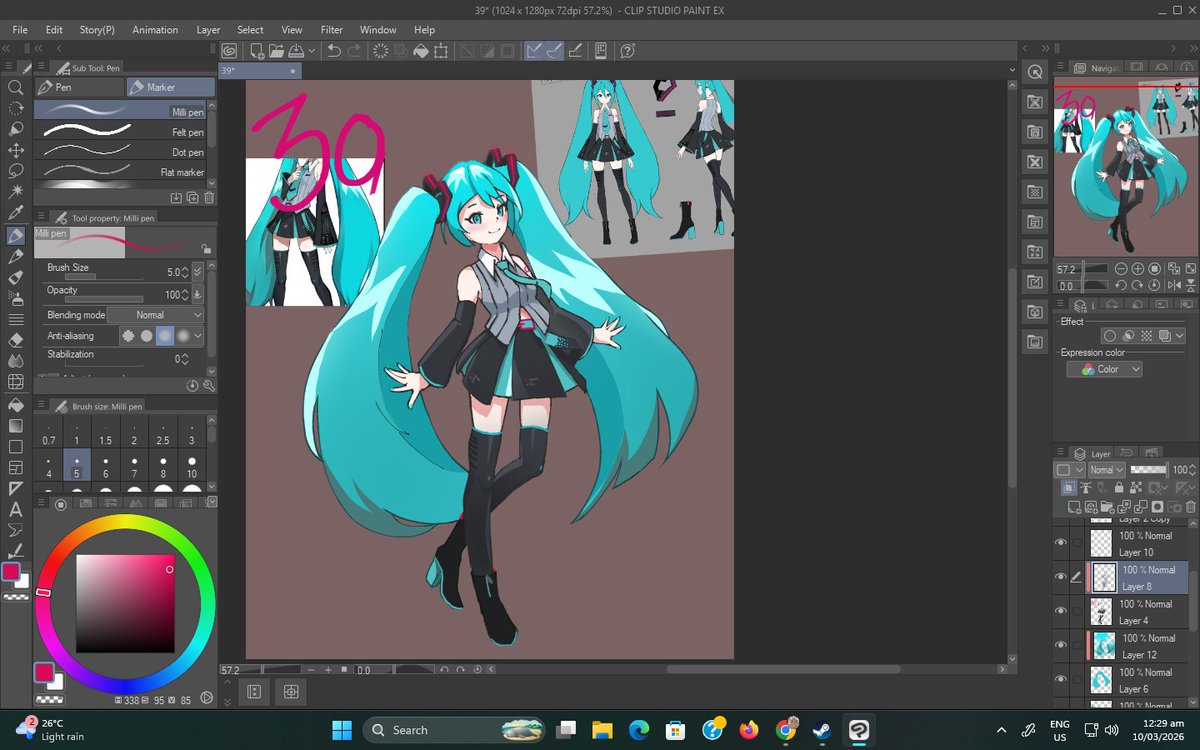This screenshot has width=1200, height=750.
Task: Select the Lasso selection tool
Action: tap(16, 171)
